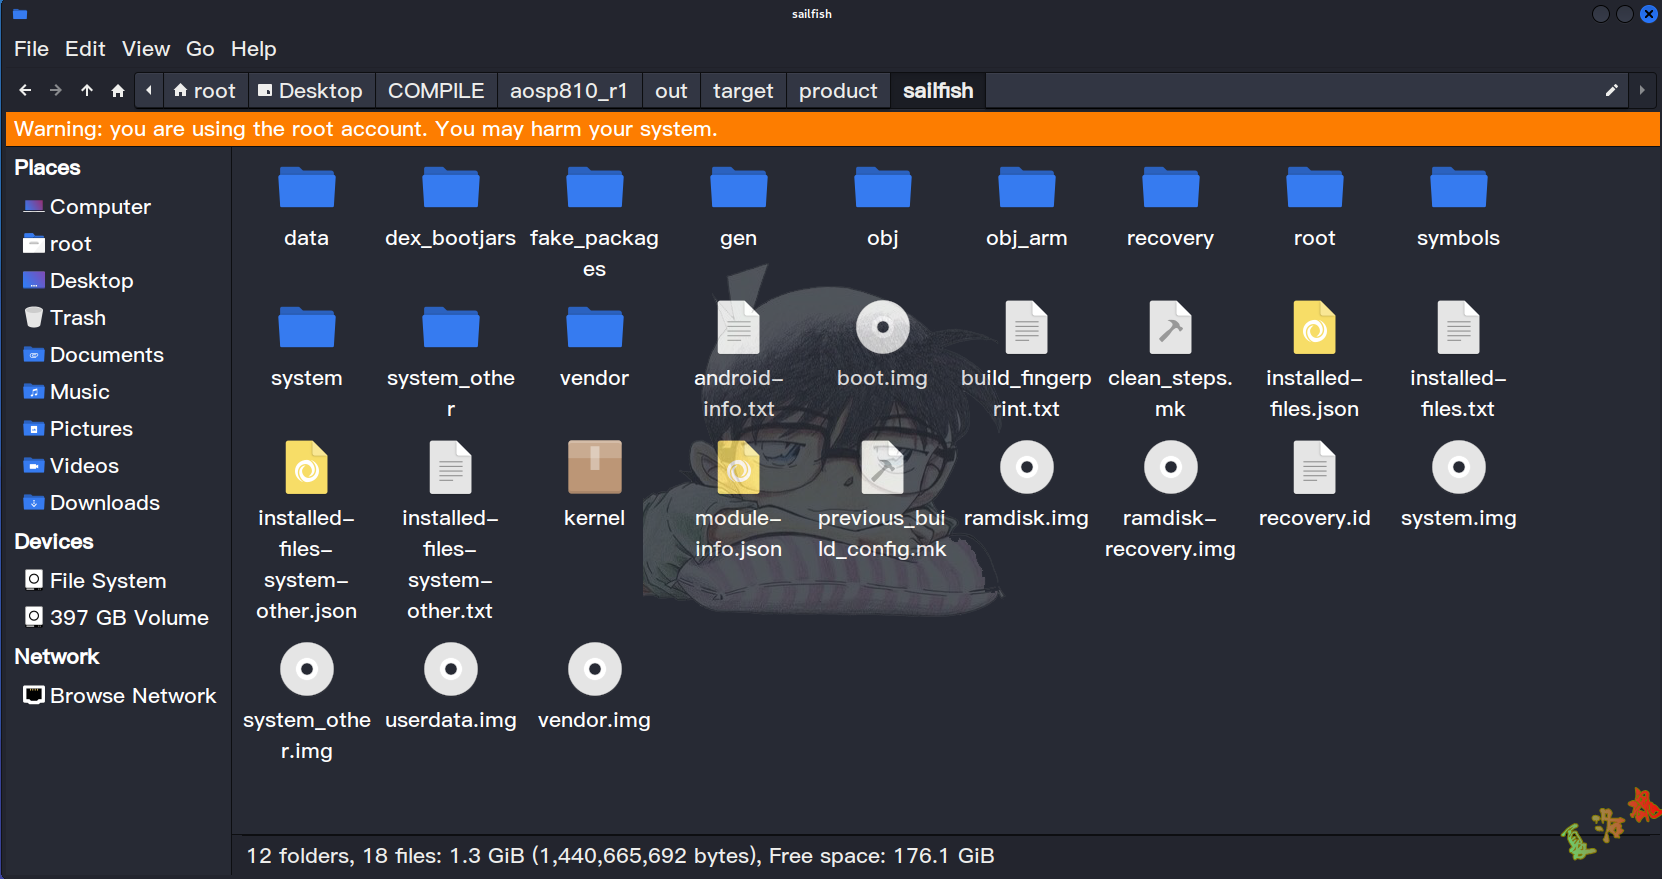
Task: Open the recovery folder
Action: (1170, 189)
